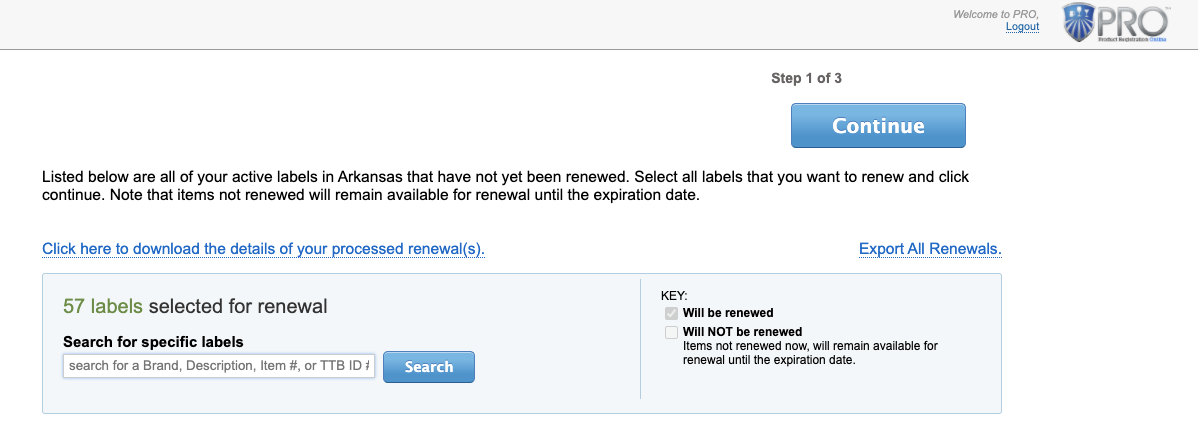This screenshot has width=1198, height=437.
Task: Open the Export All Renewals link
Action: coord(930,249)
